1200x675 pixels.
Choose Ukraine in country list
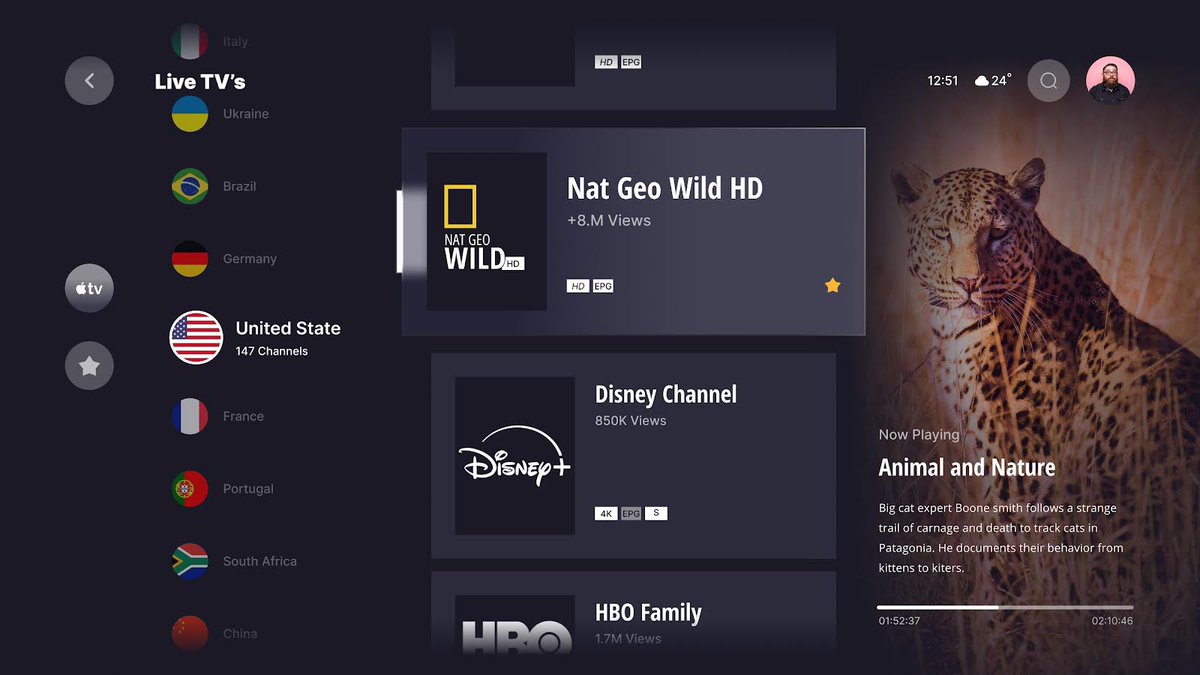point(246,114)
